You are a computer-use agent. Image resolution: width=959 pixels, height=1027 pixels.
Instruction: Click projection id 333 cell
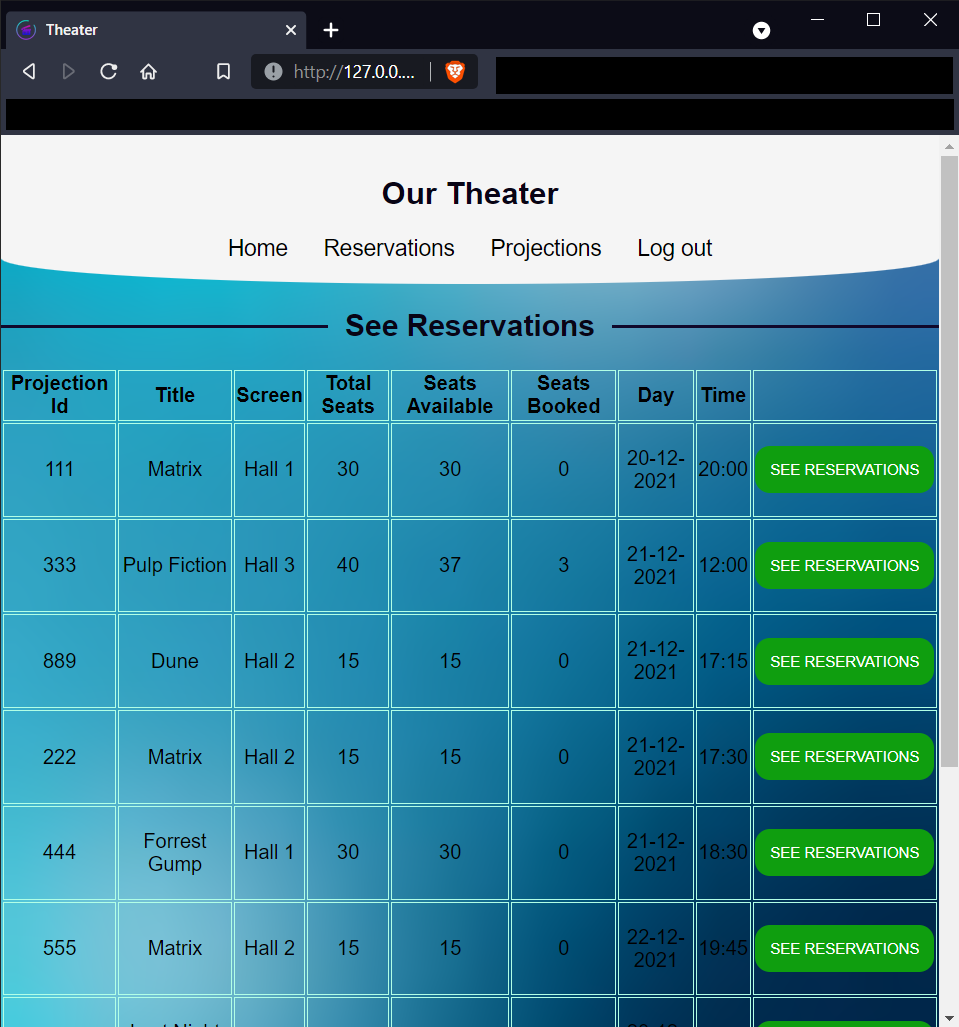pyautogui.click(x=60, y=565)
